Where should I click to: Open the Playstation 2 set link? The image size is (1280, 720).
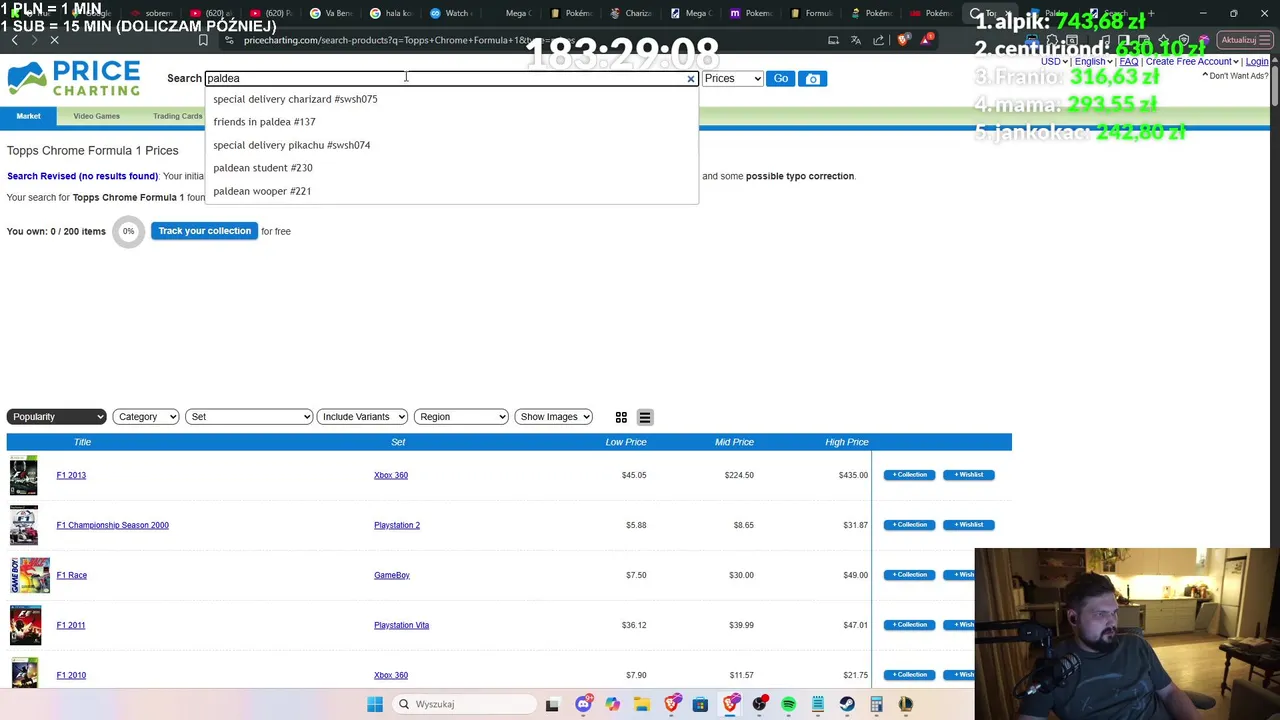pos(397,525)
